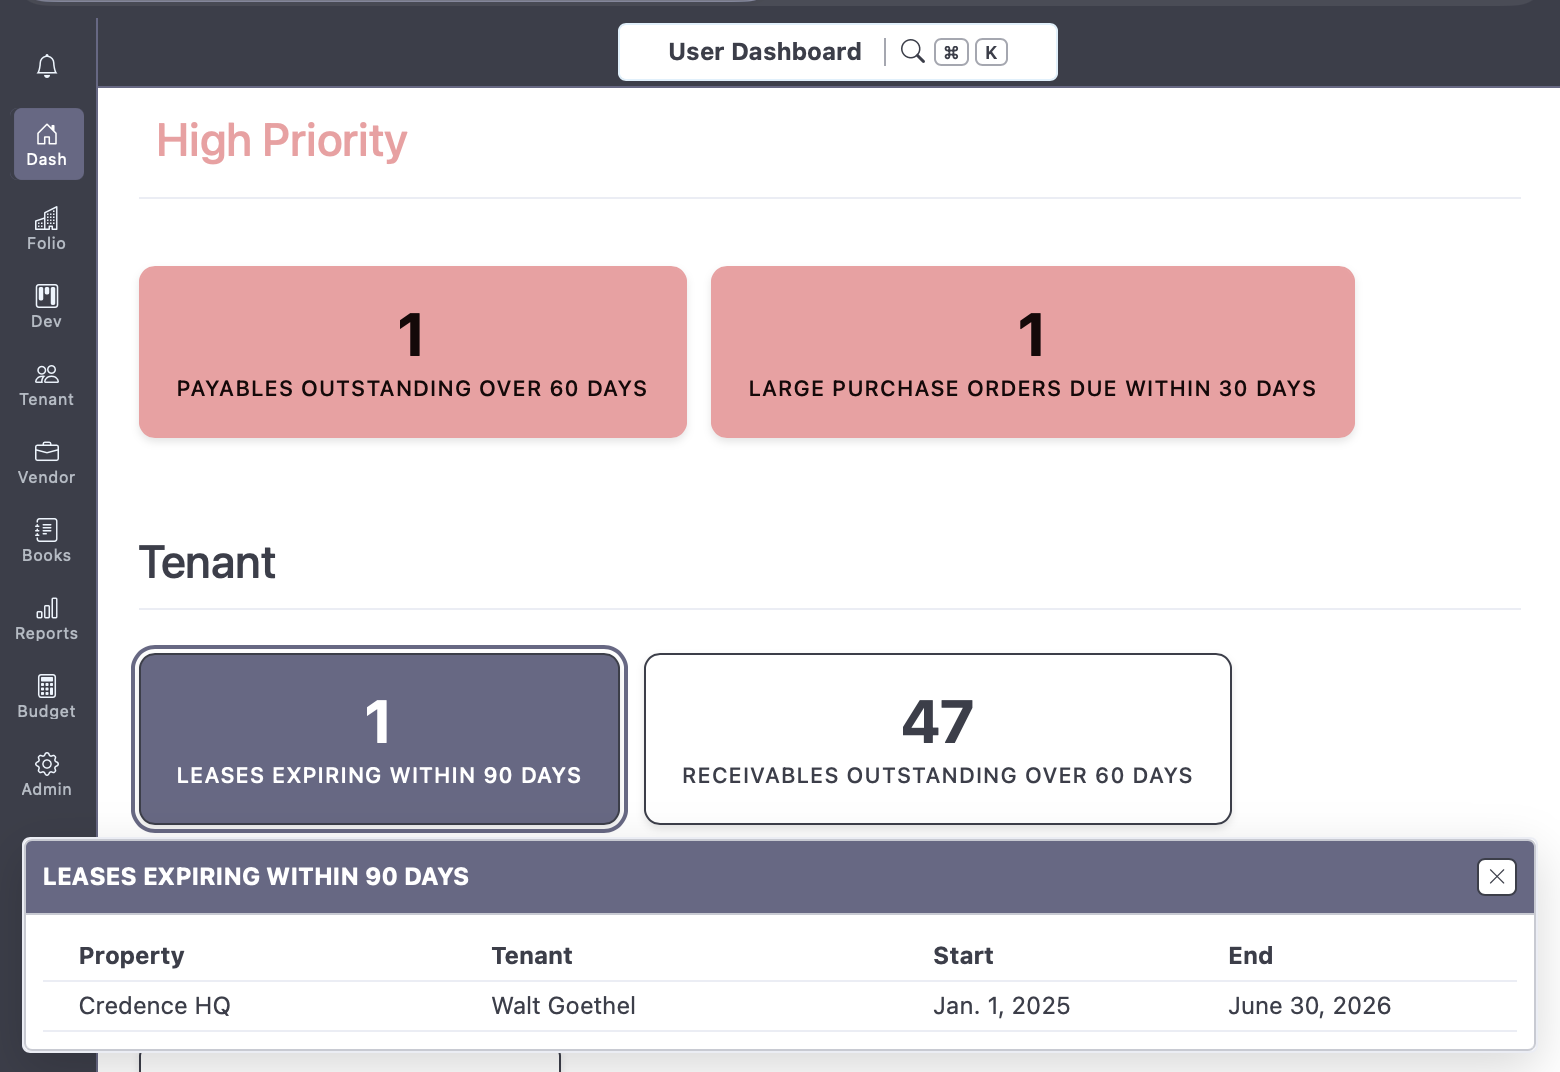Click the Property column header

(x=131, y=955)
